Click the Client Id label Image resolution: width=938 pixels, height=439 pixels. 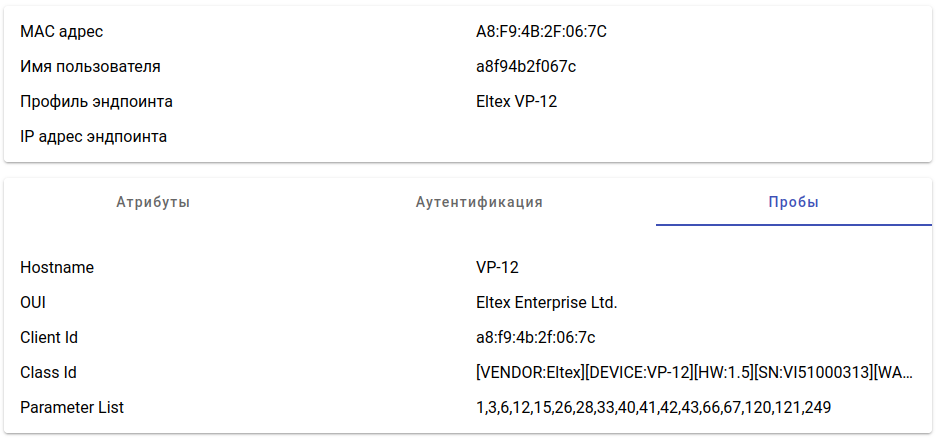click(x=49, y=338)
